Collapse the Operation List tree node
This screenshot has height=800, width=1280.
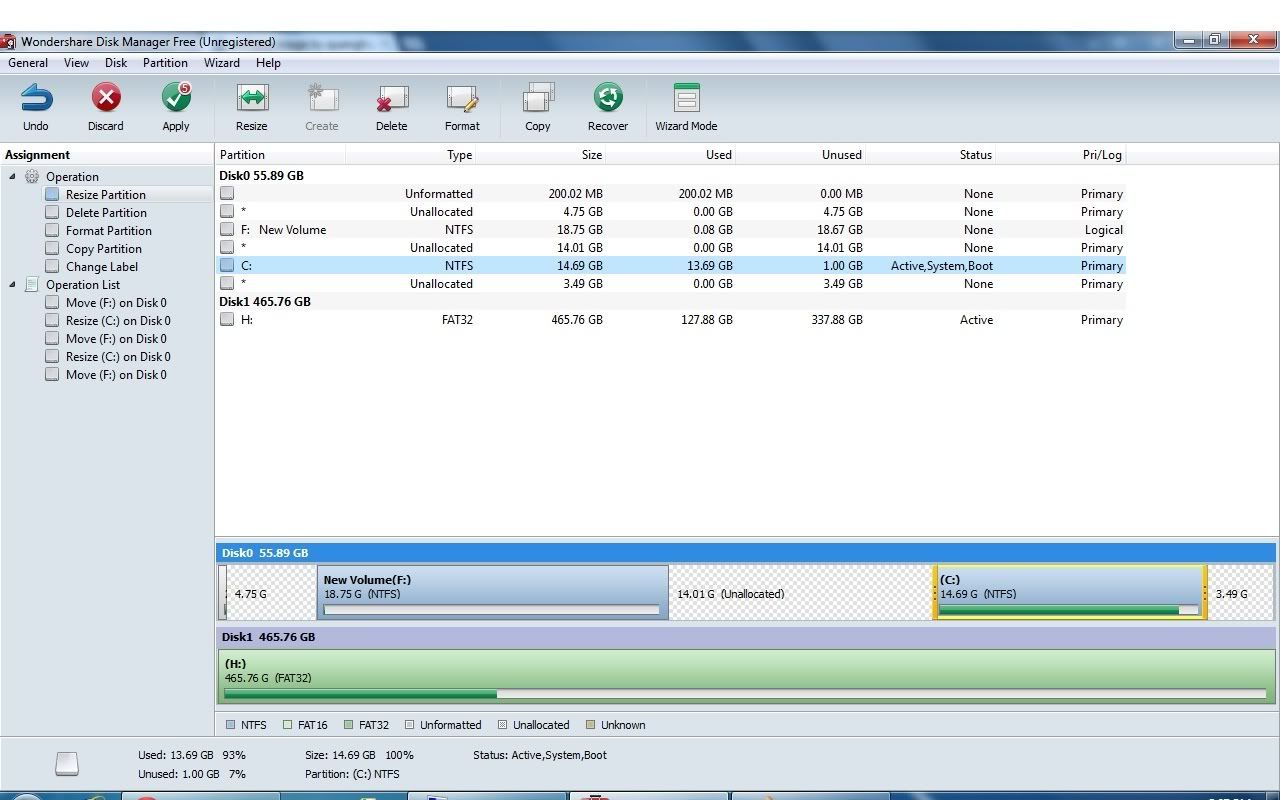13,285
